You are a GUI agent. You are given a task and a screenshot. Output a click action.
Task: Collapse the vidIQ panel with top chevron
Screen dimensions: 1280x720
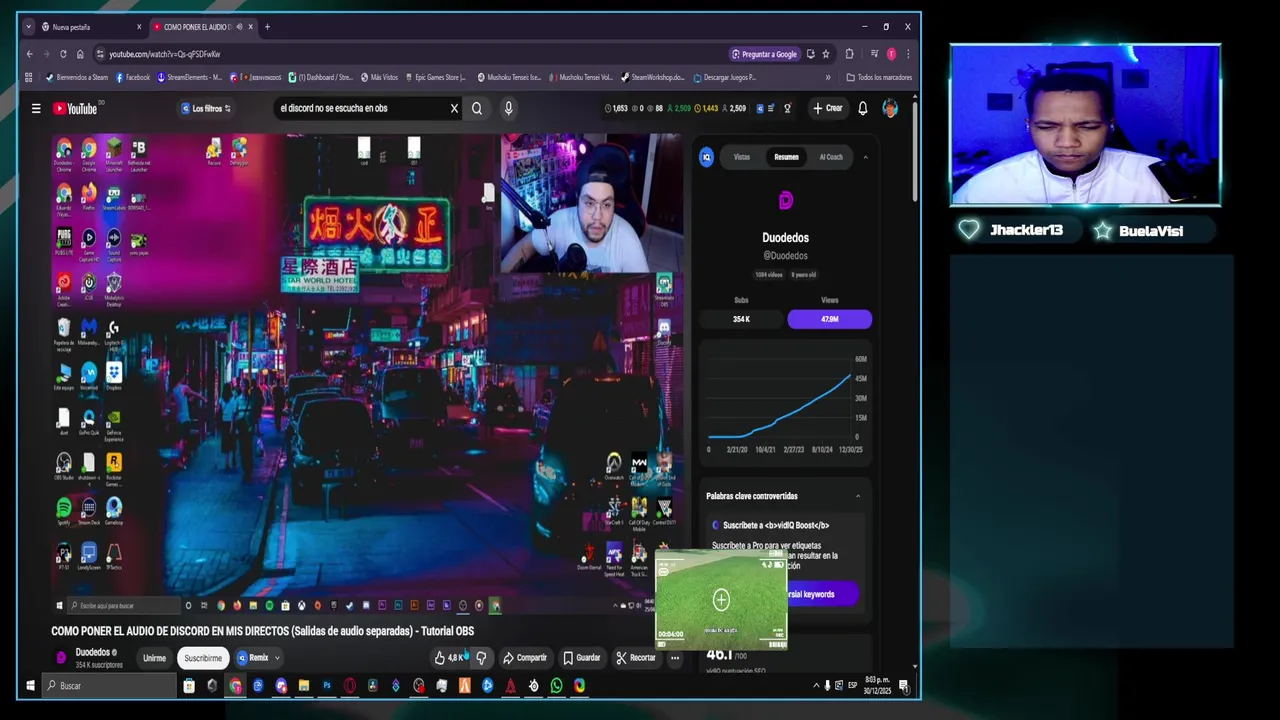pos(865,157)
